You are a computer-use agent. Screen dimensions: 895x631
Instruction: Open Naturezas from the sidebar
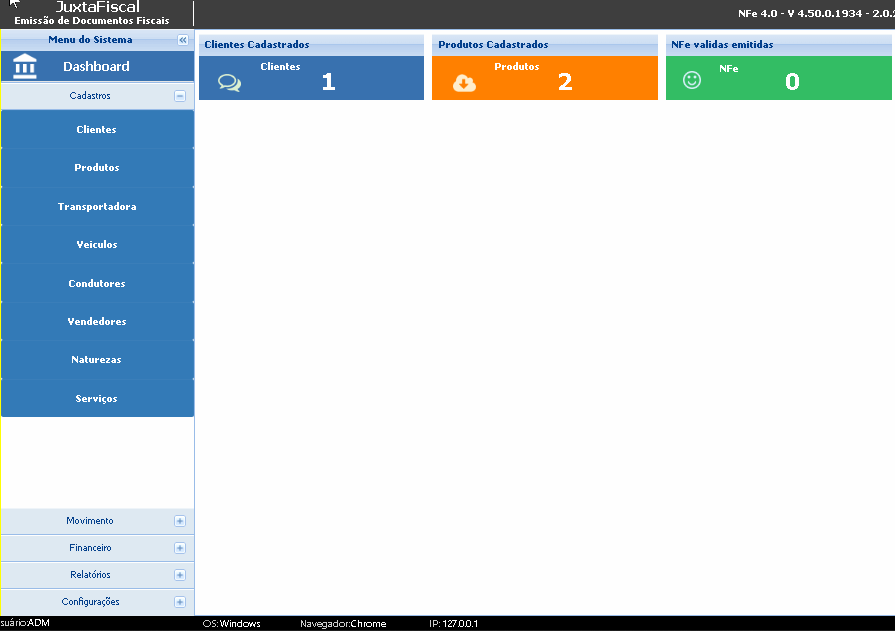pos(97,360)
